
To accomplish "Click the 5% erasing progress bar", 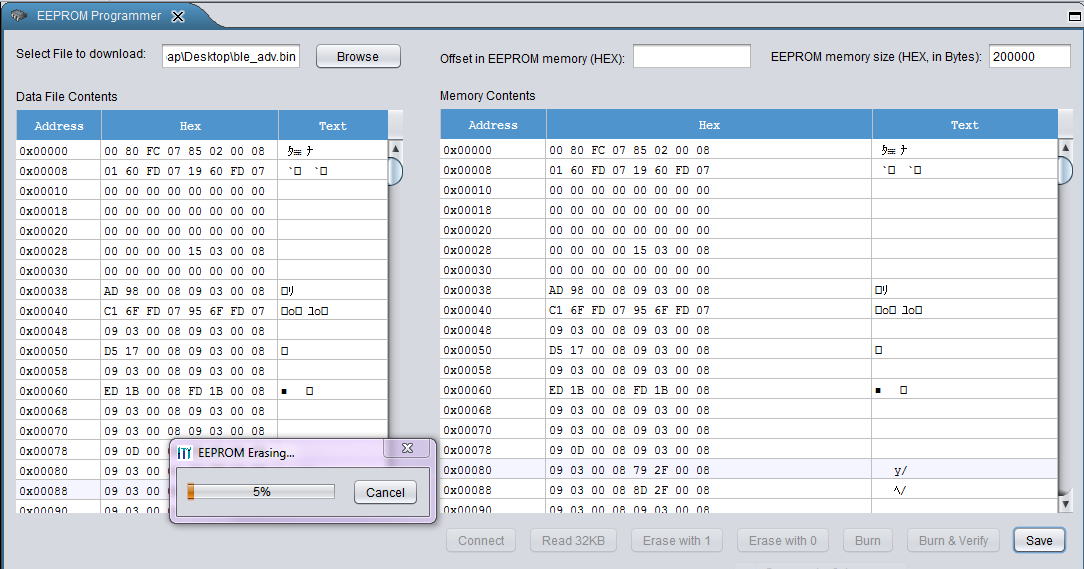I will [261, 492].
